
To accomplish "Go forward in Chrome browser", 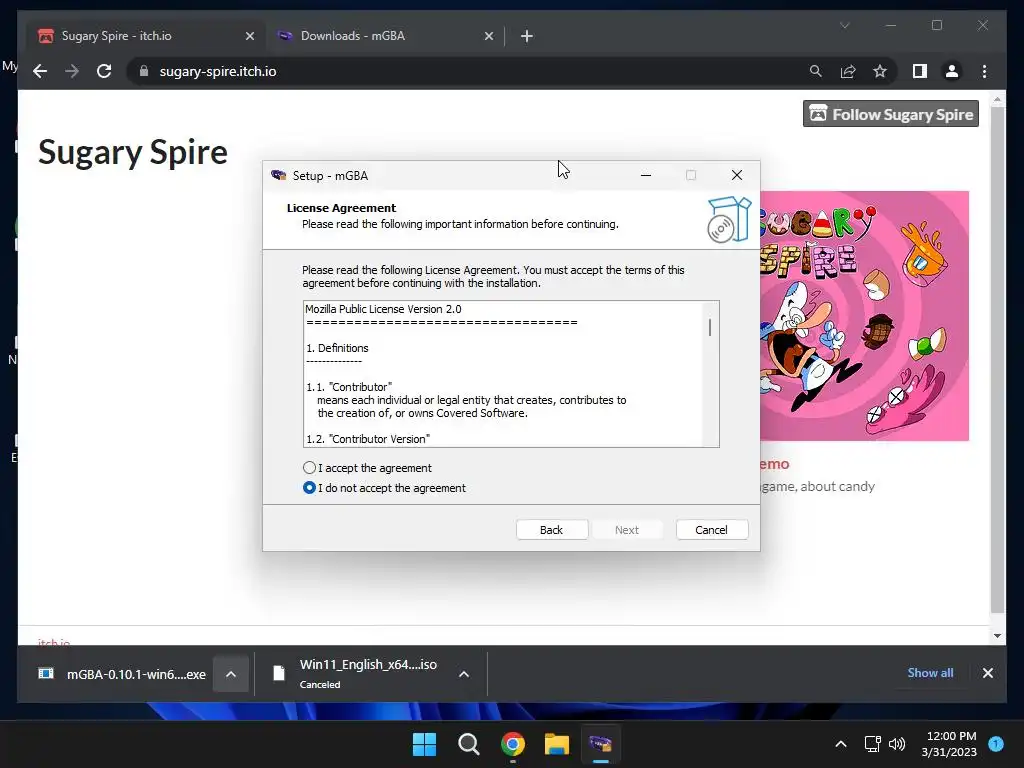I will [72, 71].
